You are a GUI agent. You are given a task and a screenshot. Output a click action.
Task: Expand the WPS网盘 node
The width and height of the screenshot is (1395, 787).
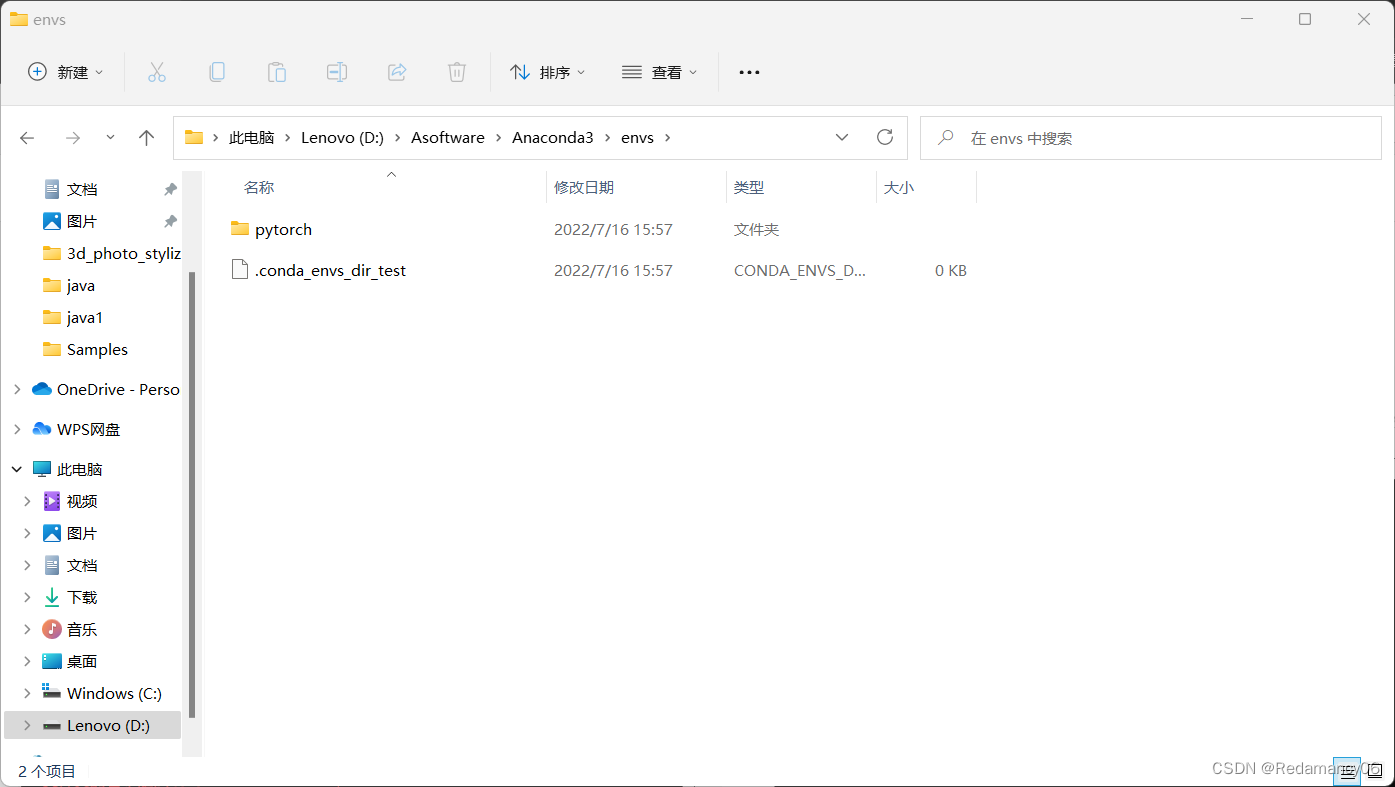click(x=17, y=429)
